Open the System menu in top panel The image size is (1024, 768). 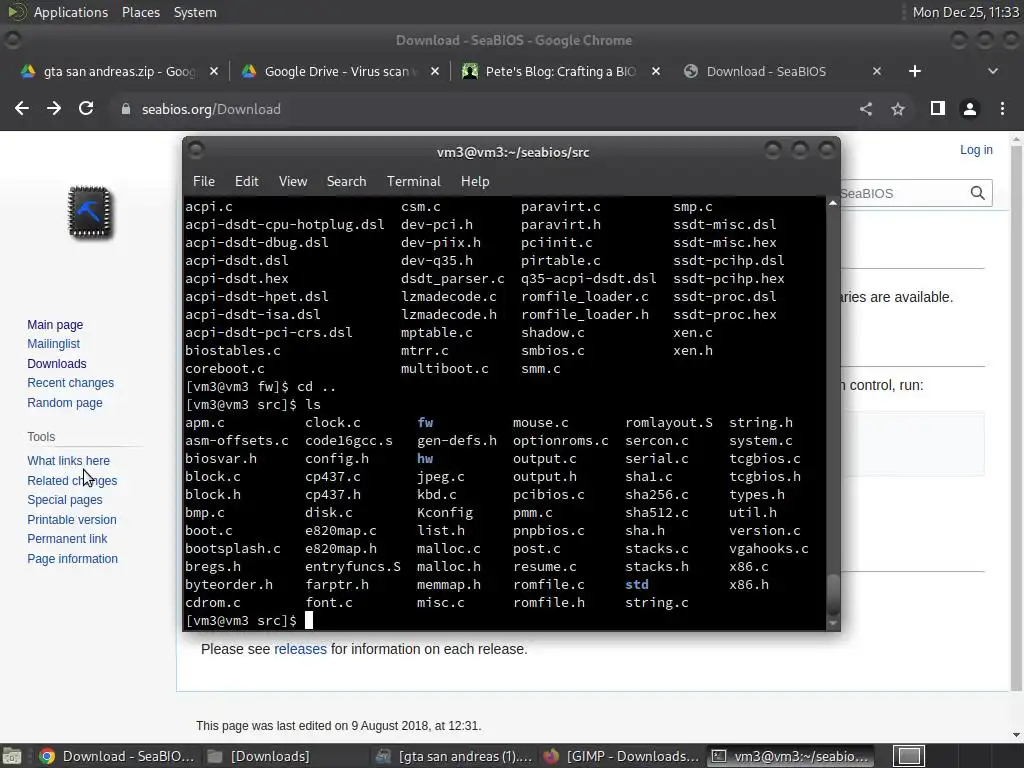195,12
